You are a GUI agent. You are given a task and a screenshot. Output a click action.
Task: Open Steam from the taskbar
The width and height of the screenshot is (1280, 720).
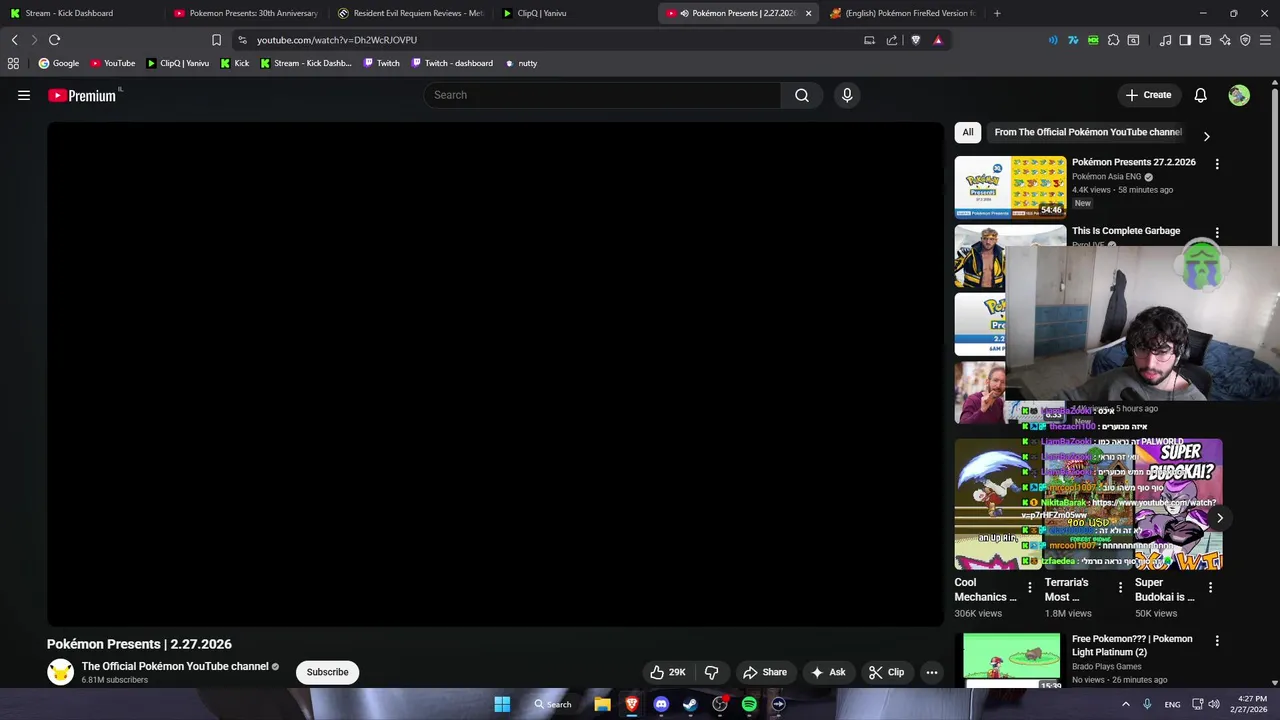point(690,704)
